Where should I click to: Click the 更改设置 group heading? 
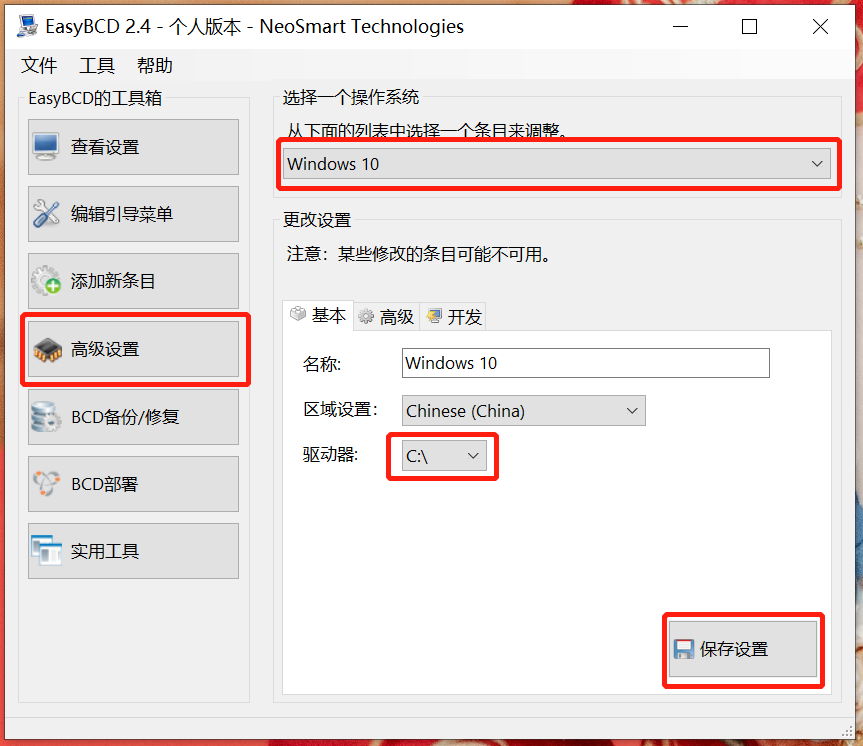pyautogui.click(x=317, y=220)
